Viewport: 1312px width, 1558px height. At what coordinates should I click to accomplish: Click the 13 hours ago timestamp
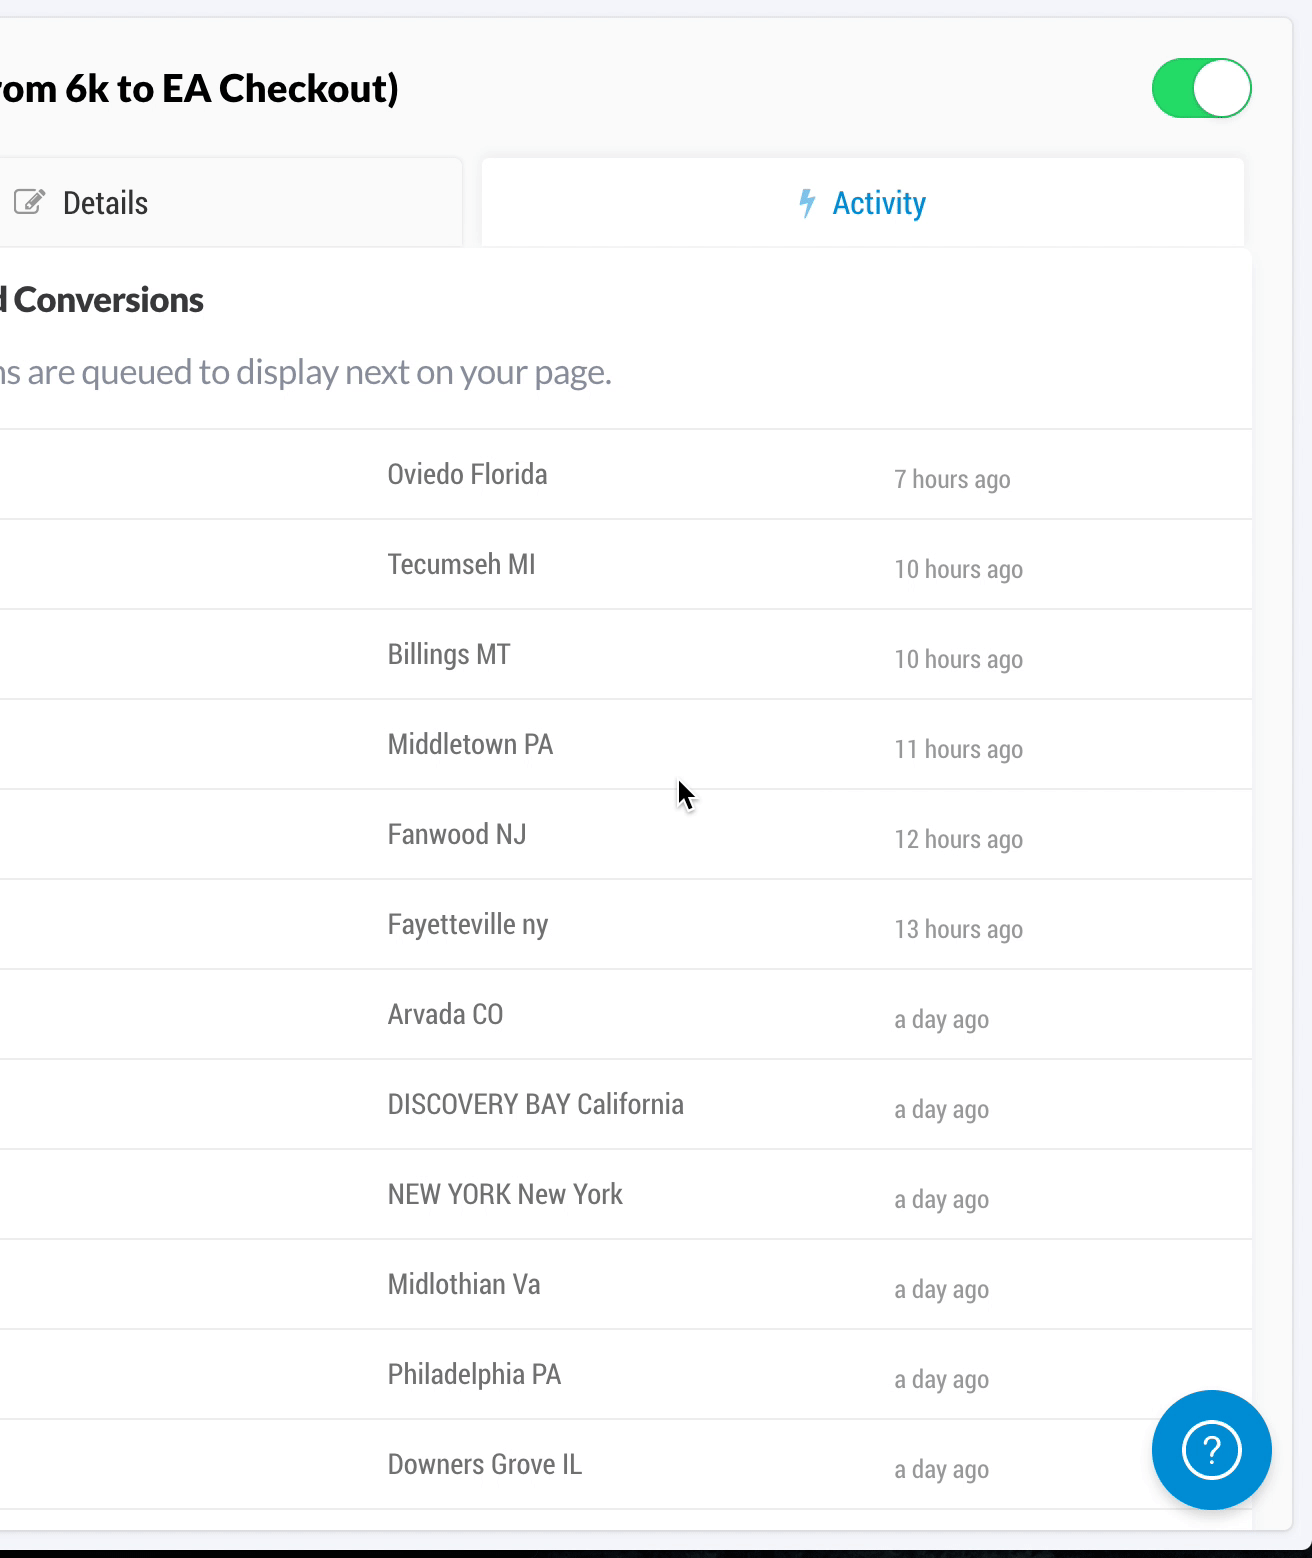click(958, 929)
